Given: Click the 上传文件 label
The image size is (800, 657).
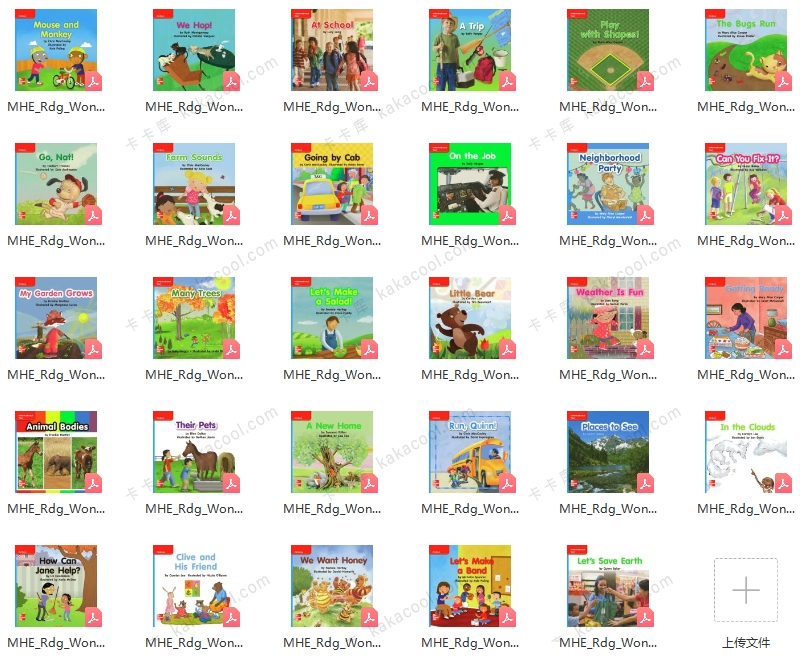Looking at the screenshot, I should pos(746,643).
